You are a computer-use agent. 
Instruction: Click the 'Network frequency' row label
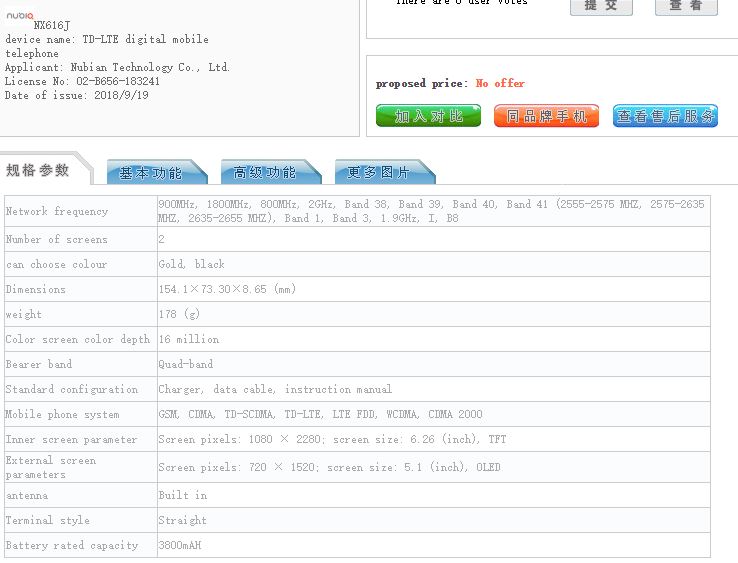coord(57,211)
